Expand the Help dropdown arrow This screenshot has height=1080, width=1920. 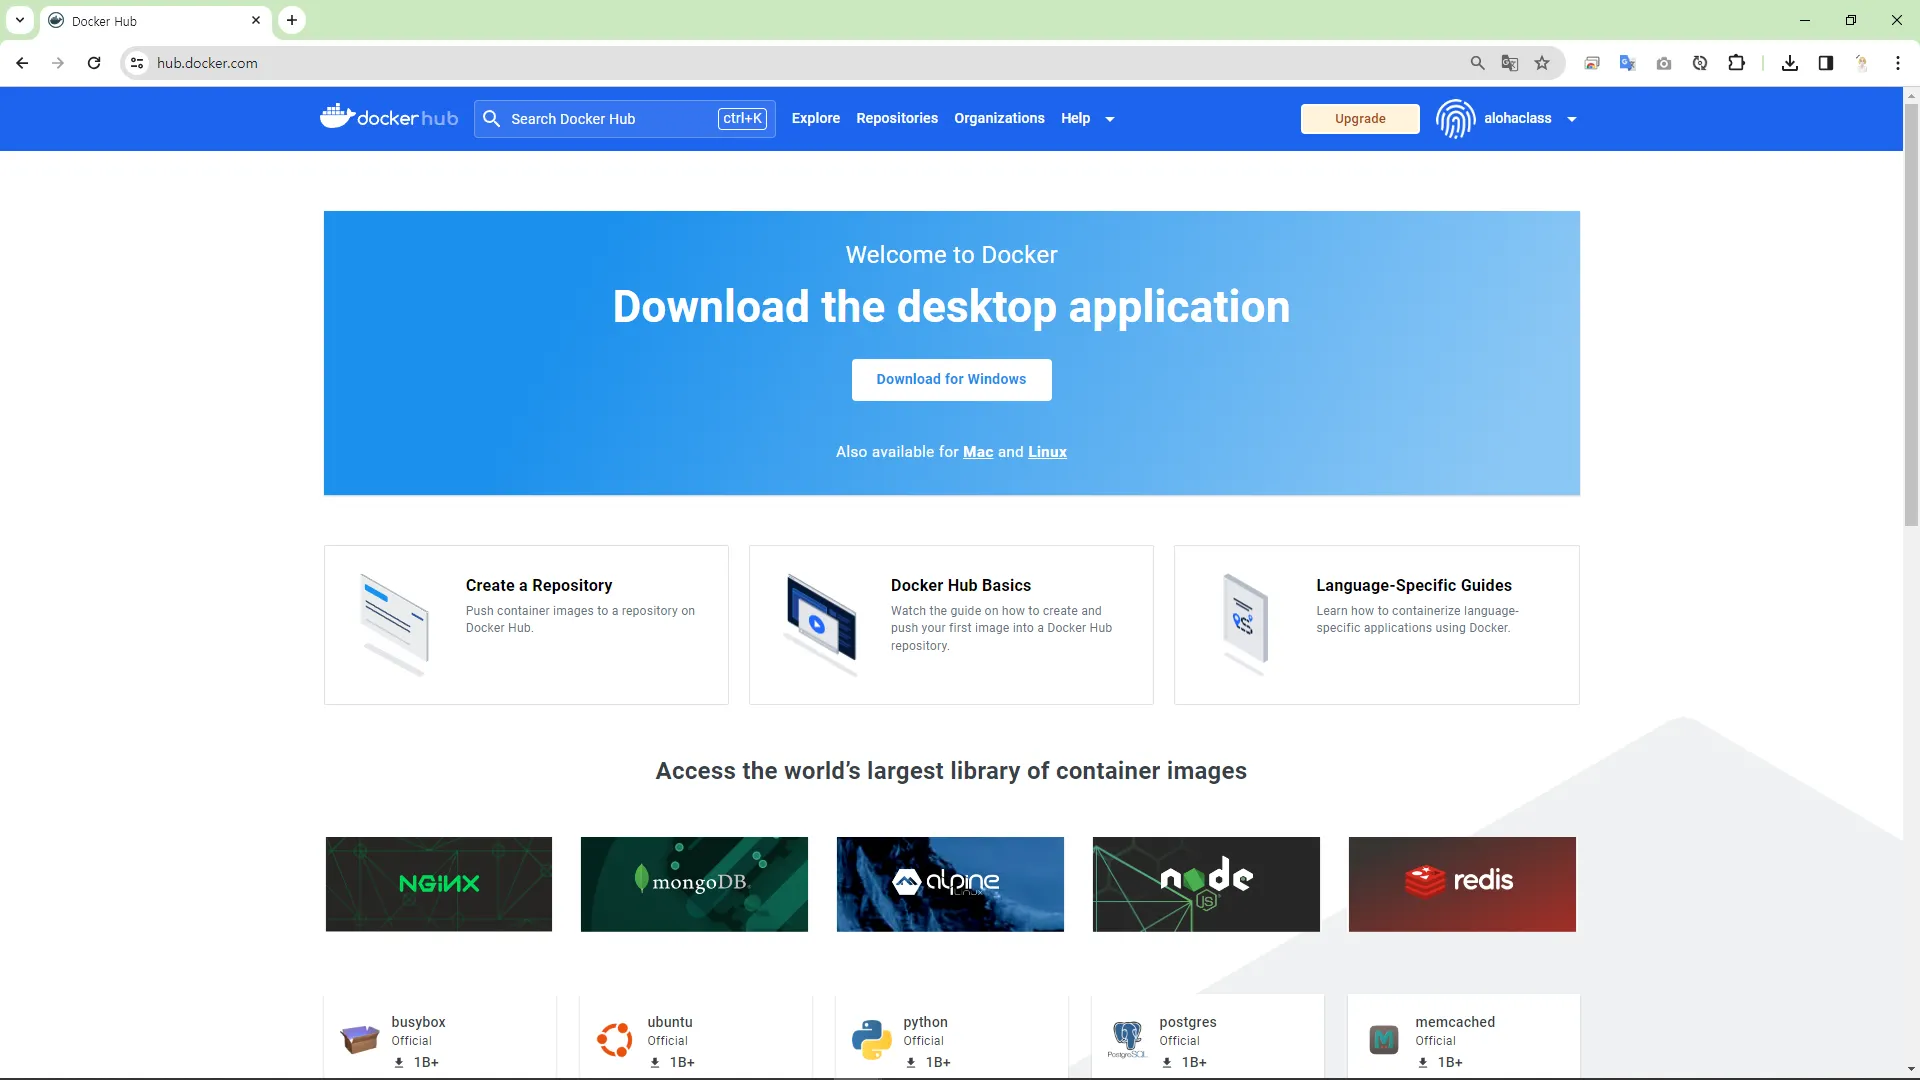1109,119
